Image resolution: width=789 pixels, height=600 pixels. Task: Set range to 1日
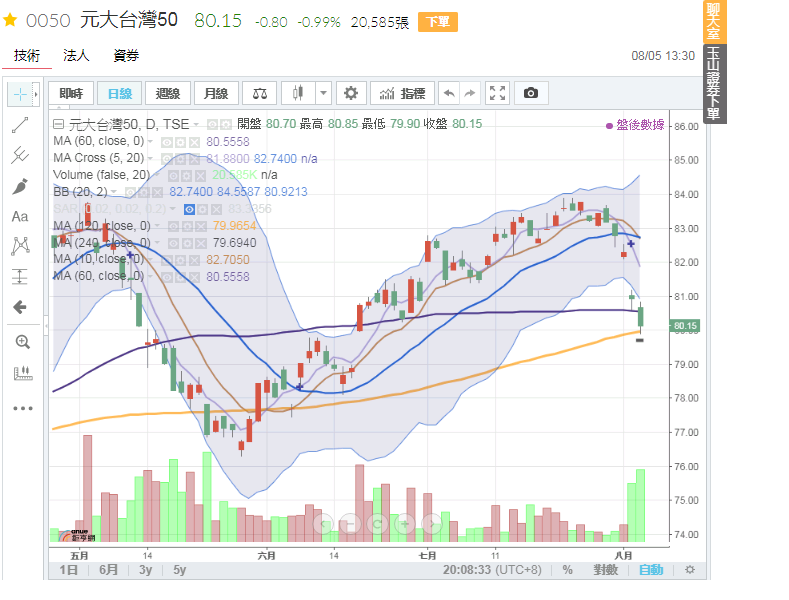pyautogui.click(x=69, y=570)
